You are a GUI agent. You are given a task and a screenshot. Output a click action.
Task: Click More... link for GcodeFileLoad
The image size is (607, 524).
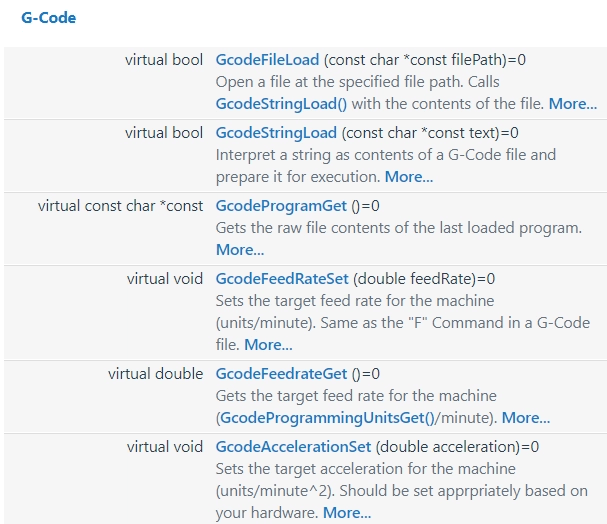click(573, 104)
